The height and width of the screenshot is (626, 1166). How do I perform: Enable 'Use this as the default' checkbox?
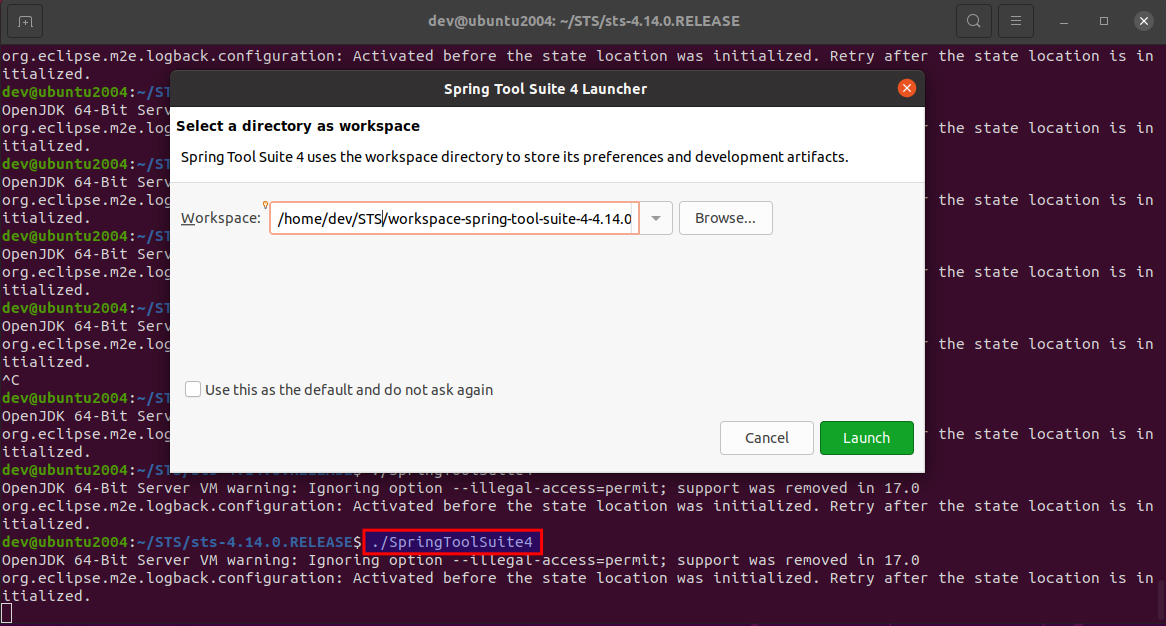point(193,389)
